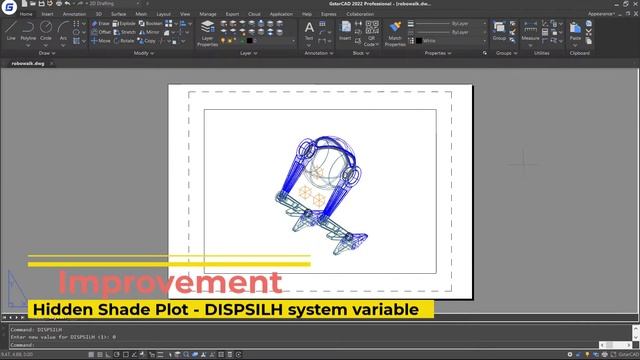Screen dimensions: 640x360
Task: Click the black layer color swatch
Action: 249,41
